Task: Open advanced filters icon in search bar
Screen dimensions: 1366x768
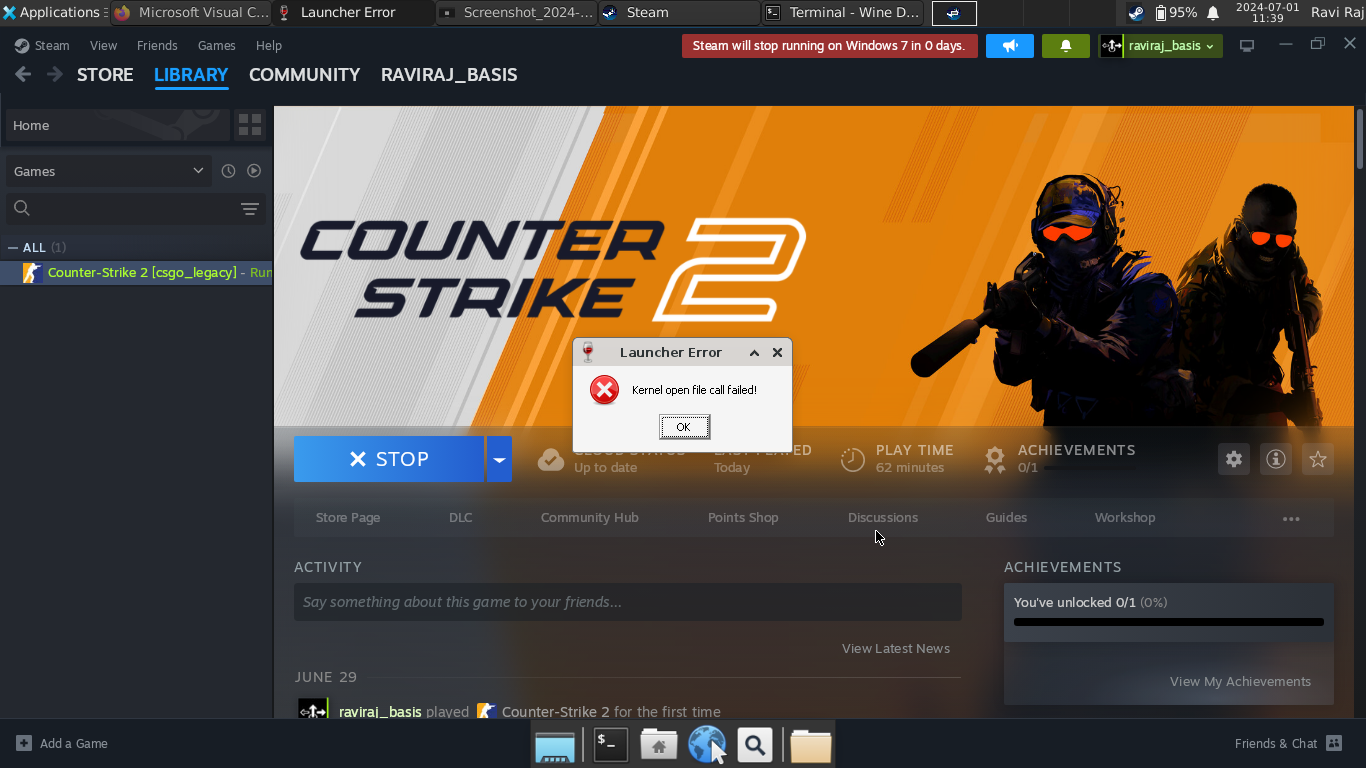Action: point(250,209)
